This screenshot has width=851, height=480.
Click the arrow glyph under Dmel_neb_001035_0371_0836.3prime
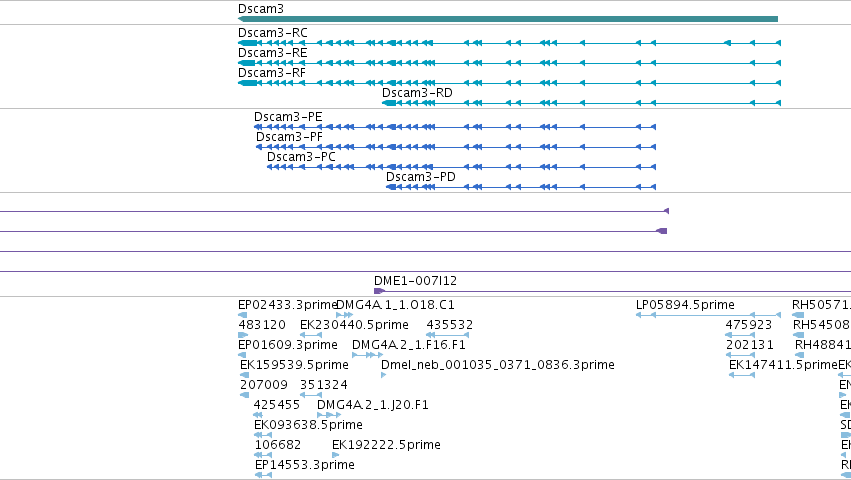pos(383,375)
